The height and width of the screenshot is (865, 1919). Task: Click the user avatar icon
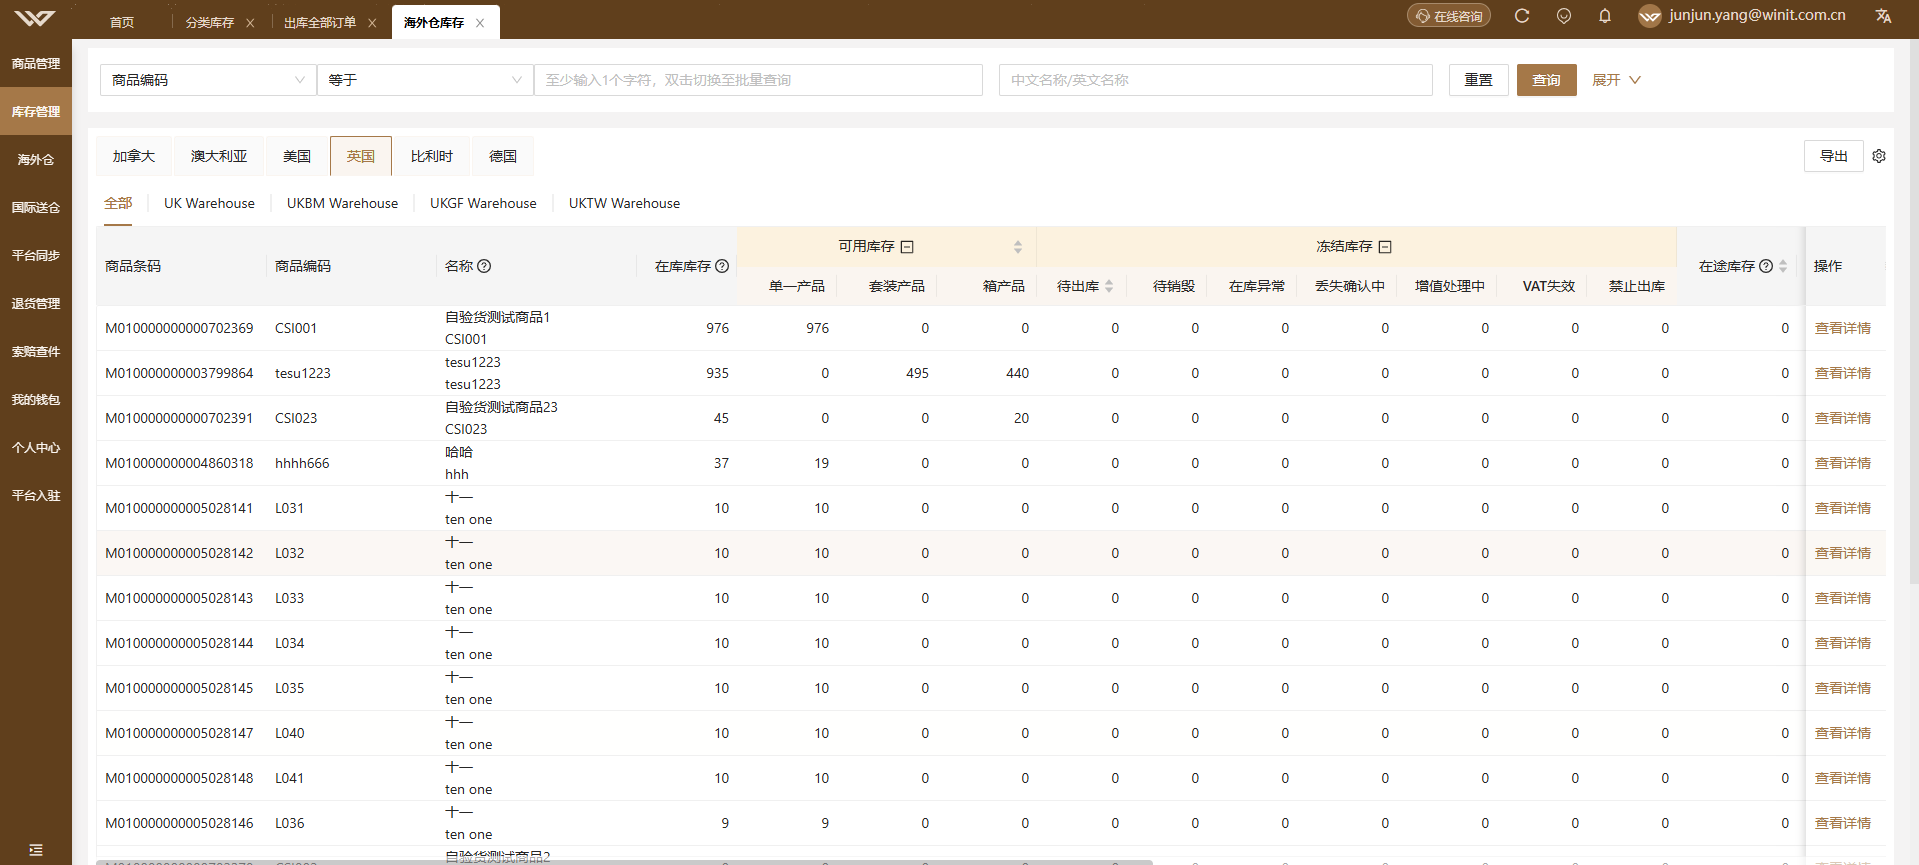1650,16
